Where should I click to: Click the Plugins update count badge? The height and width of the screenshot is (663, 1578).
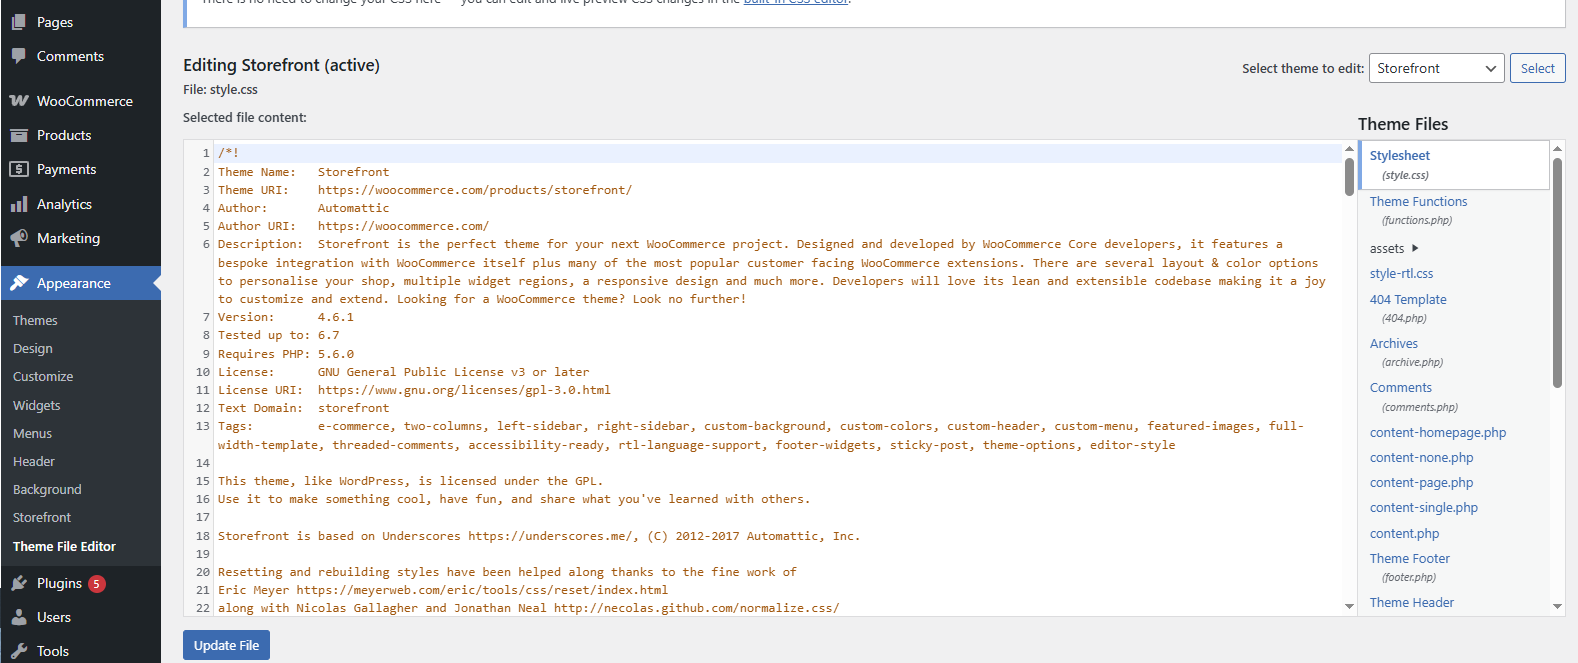tap(97, 583)
